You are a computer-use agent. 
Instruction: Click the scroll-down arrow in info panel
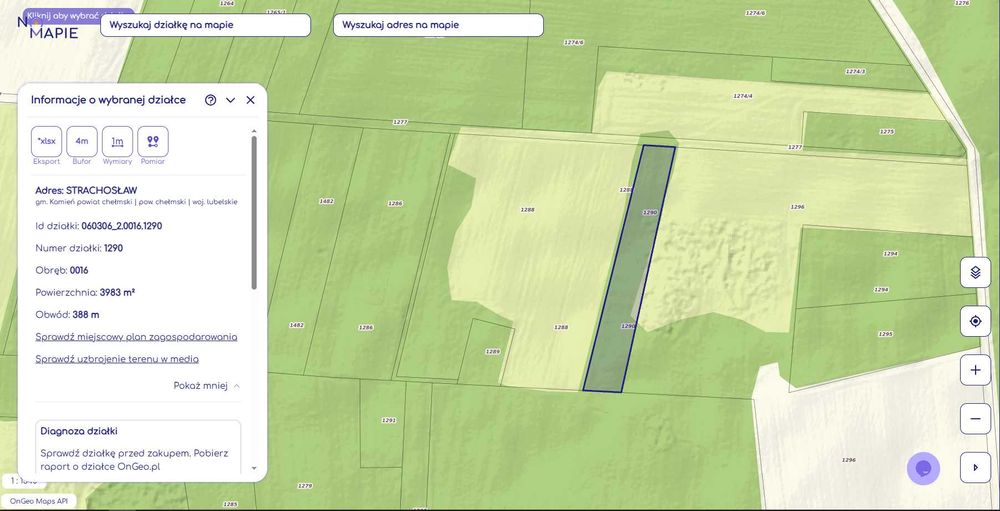(x=254, y=468)
